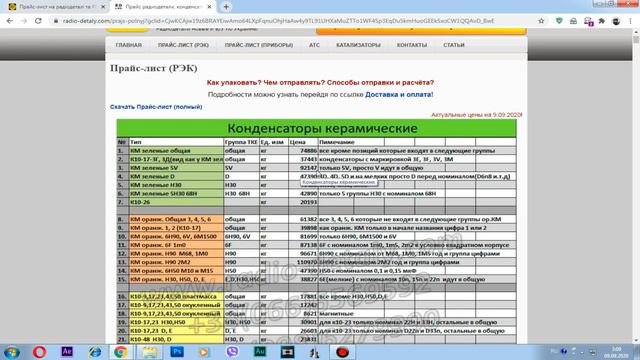Open the Прайс-лист (РЭК) menu item
Viewport: 640px width, 360px height.
point(183,45)
